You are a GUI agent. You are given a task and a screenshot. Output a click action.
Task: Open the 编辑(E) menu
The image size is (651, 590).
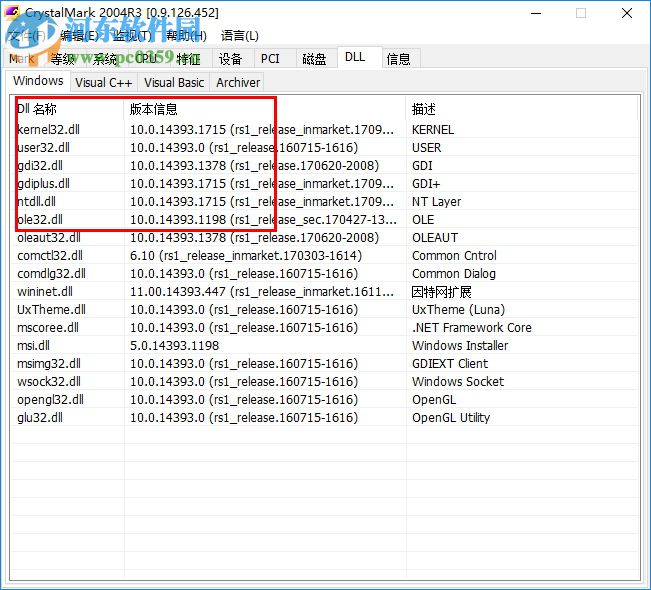click(x=79, y=36)
